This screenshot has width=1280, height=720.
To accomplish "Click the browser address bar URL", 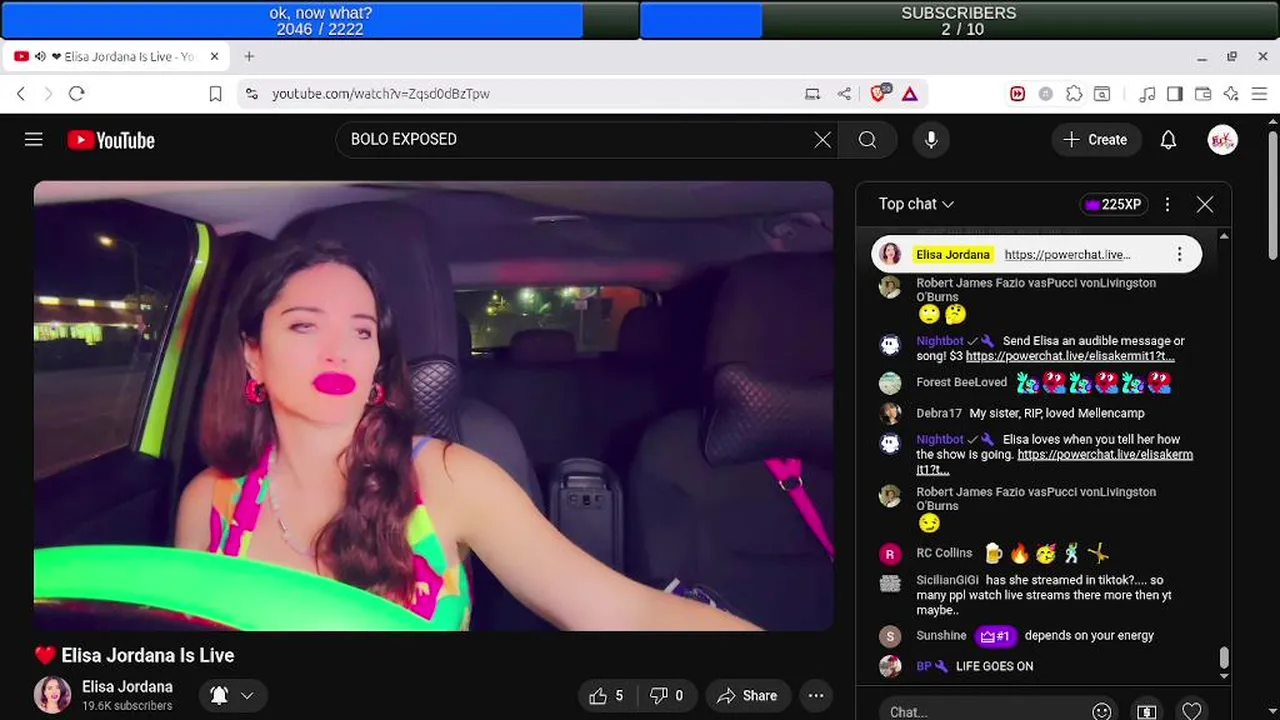I will tap(381, 94).
